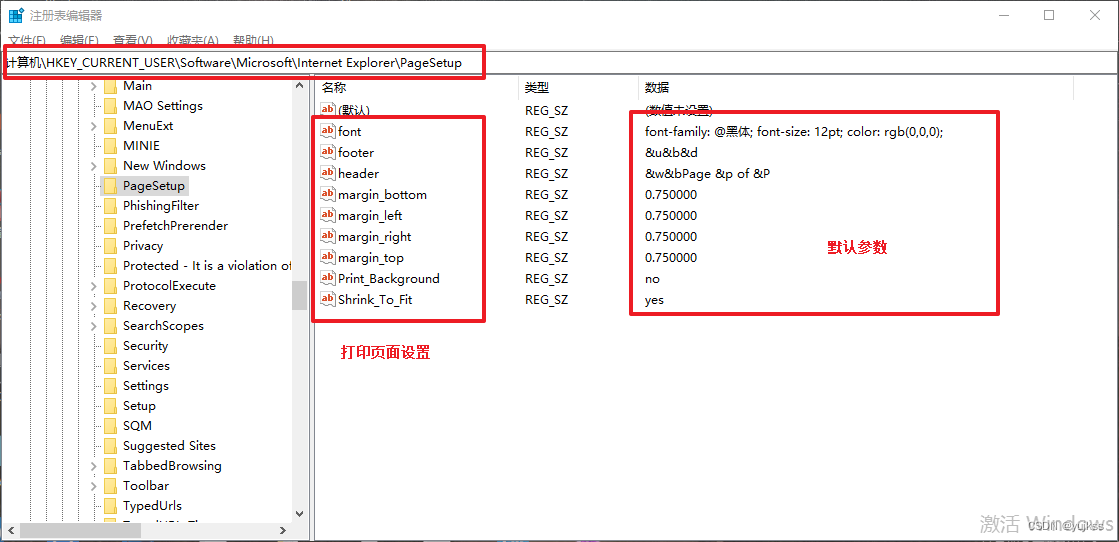Click the "no" data of Print_Background

pyautogui.click(x=652, y=278)
